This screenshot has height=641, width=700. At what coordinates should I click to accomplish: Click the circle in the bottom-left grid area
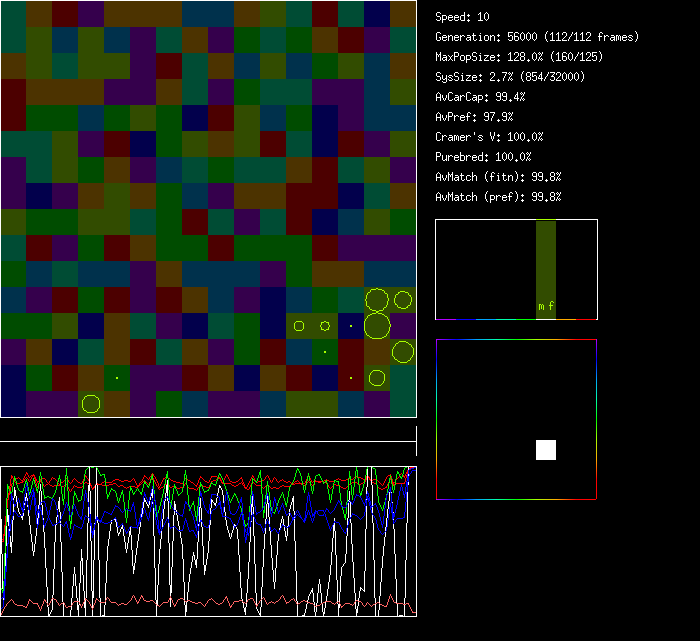point(91,403)
